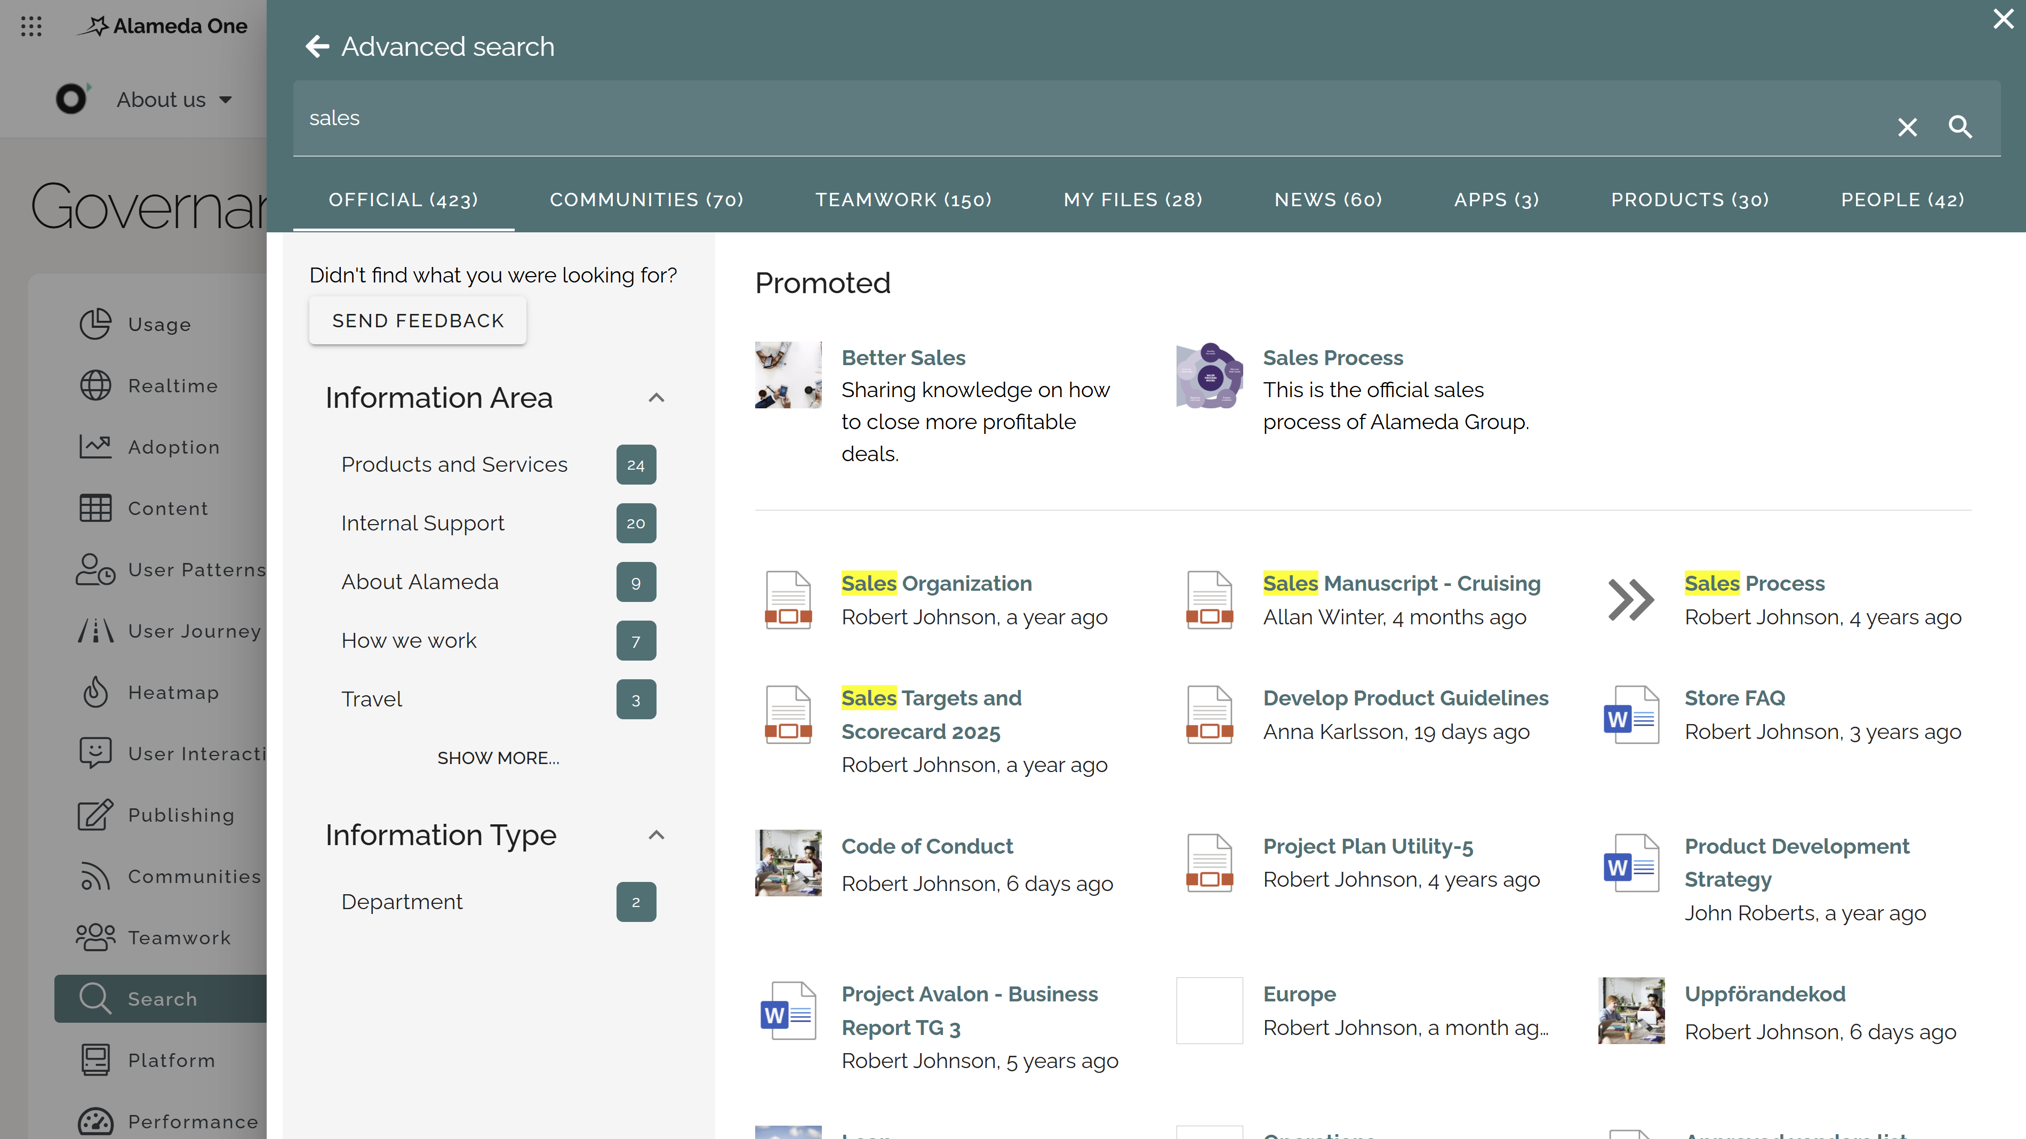
Task: Switch to the Communities (70) tab
Action: 646,200
